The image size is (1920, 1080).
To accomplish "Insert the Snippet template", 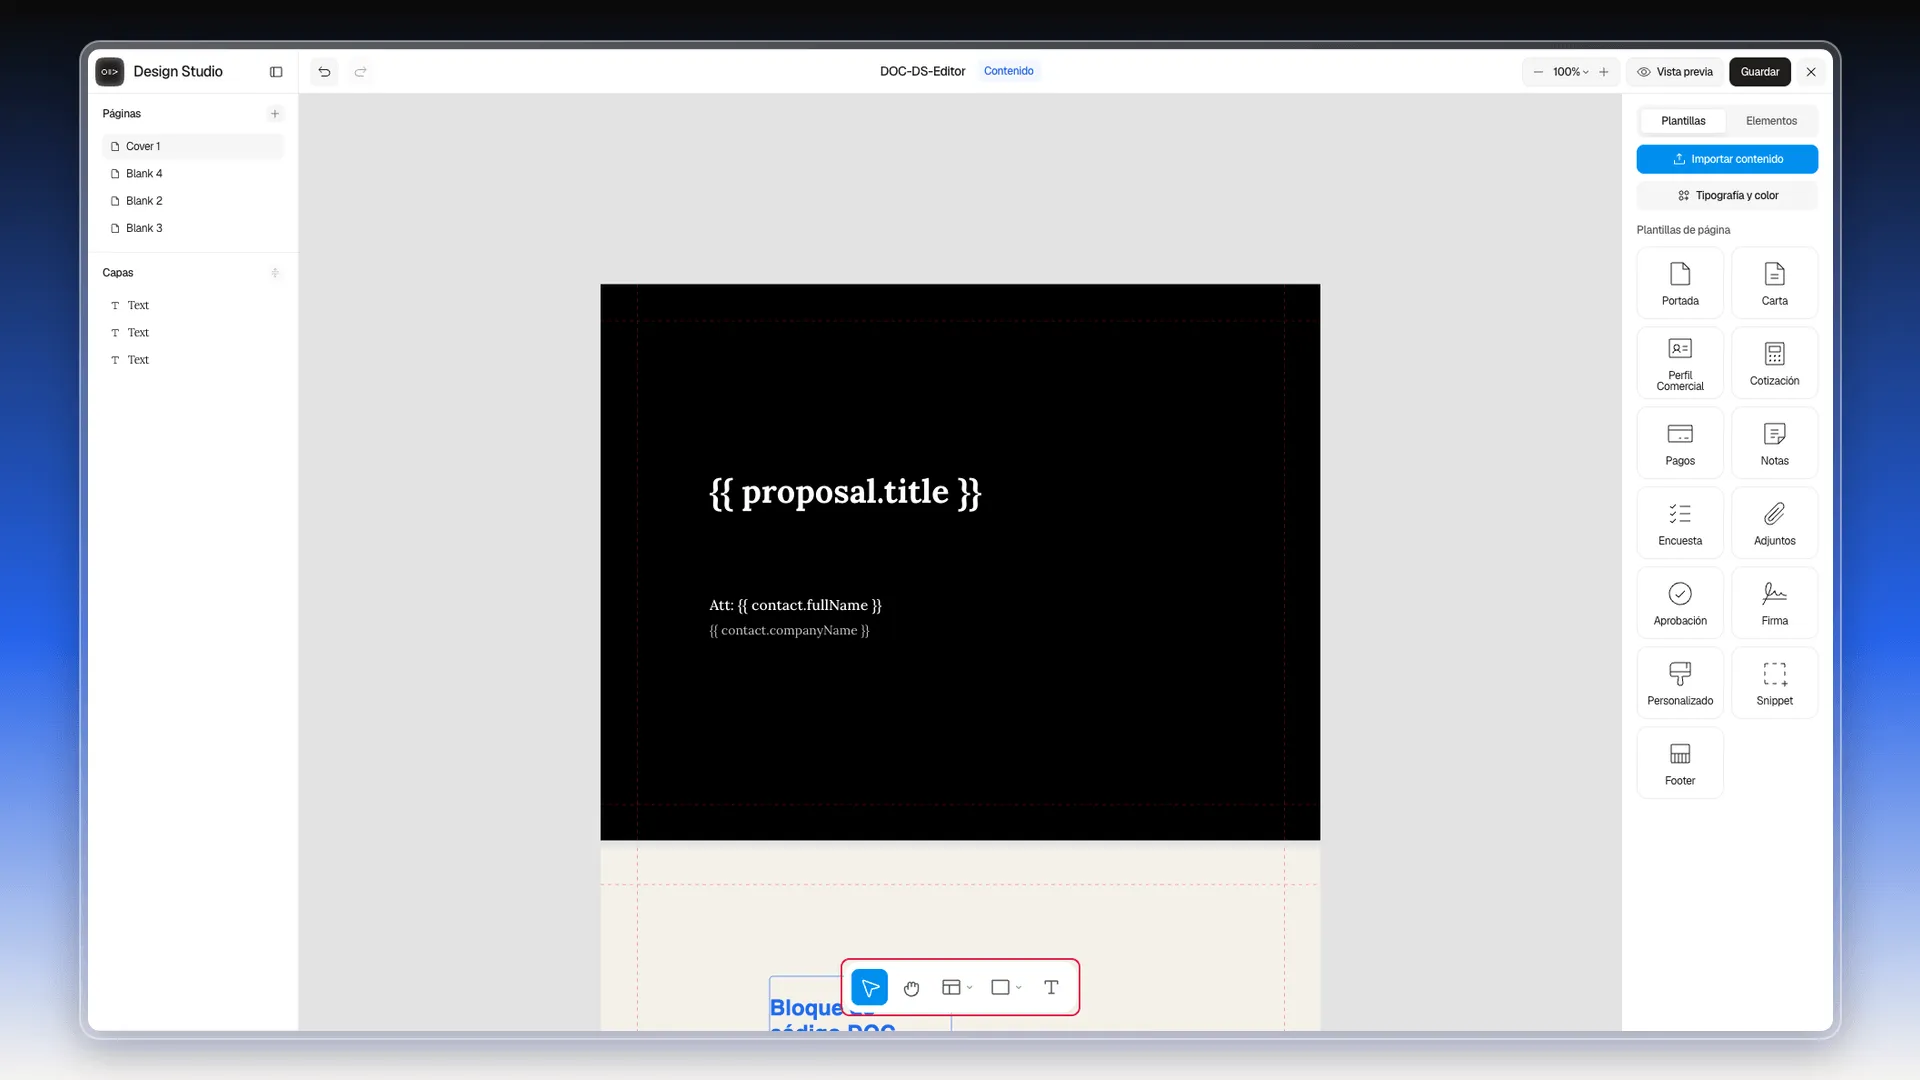I will pos(1774,684).
